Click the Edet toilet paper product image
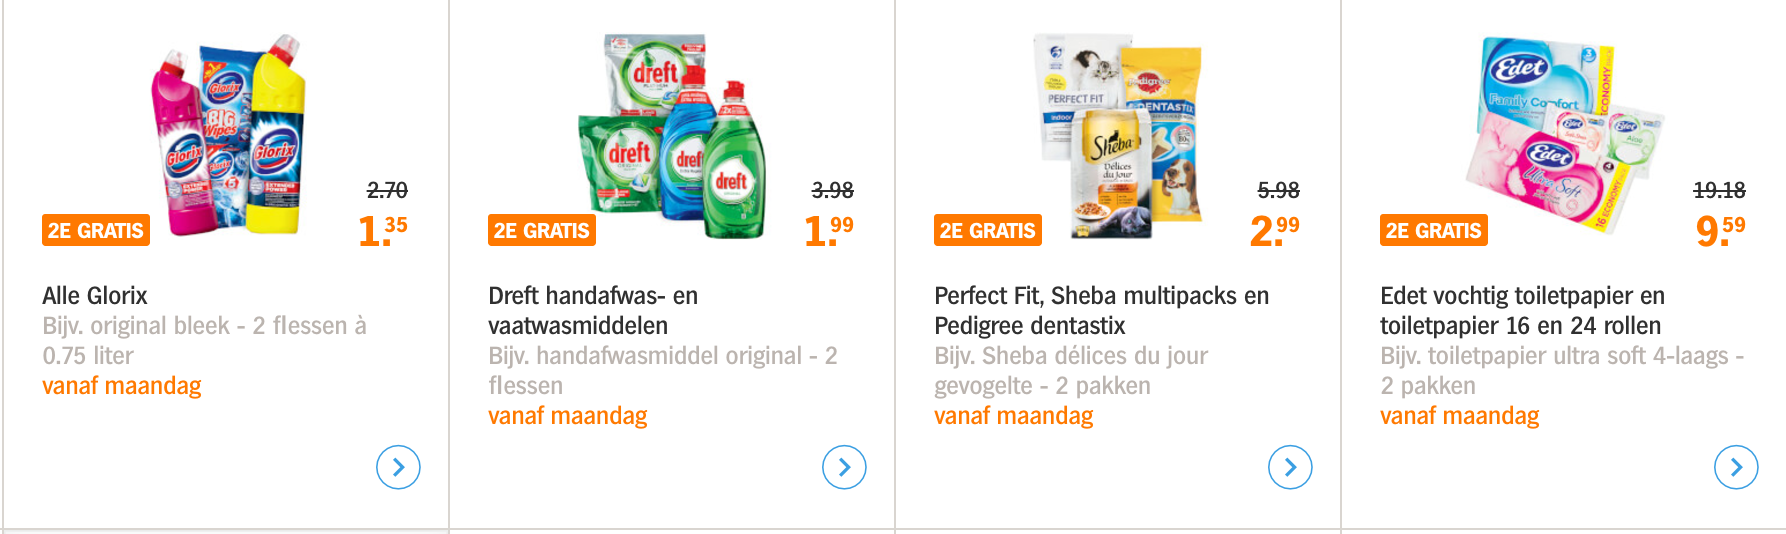Image resolution: width=1786 pixels, height=534 pixels. (1564, 135)
